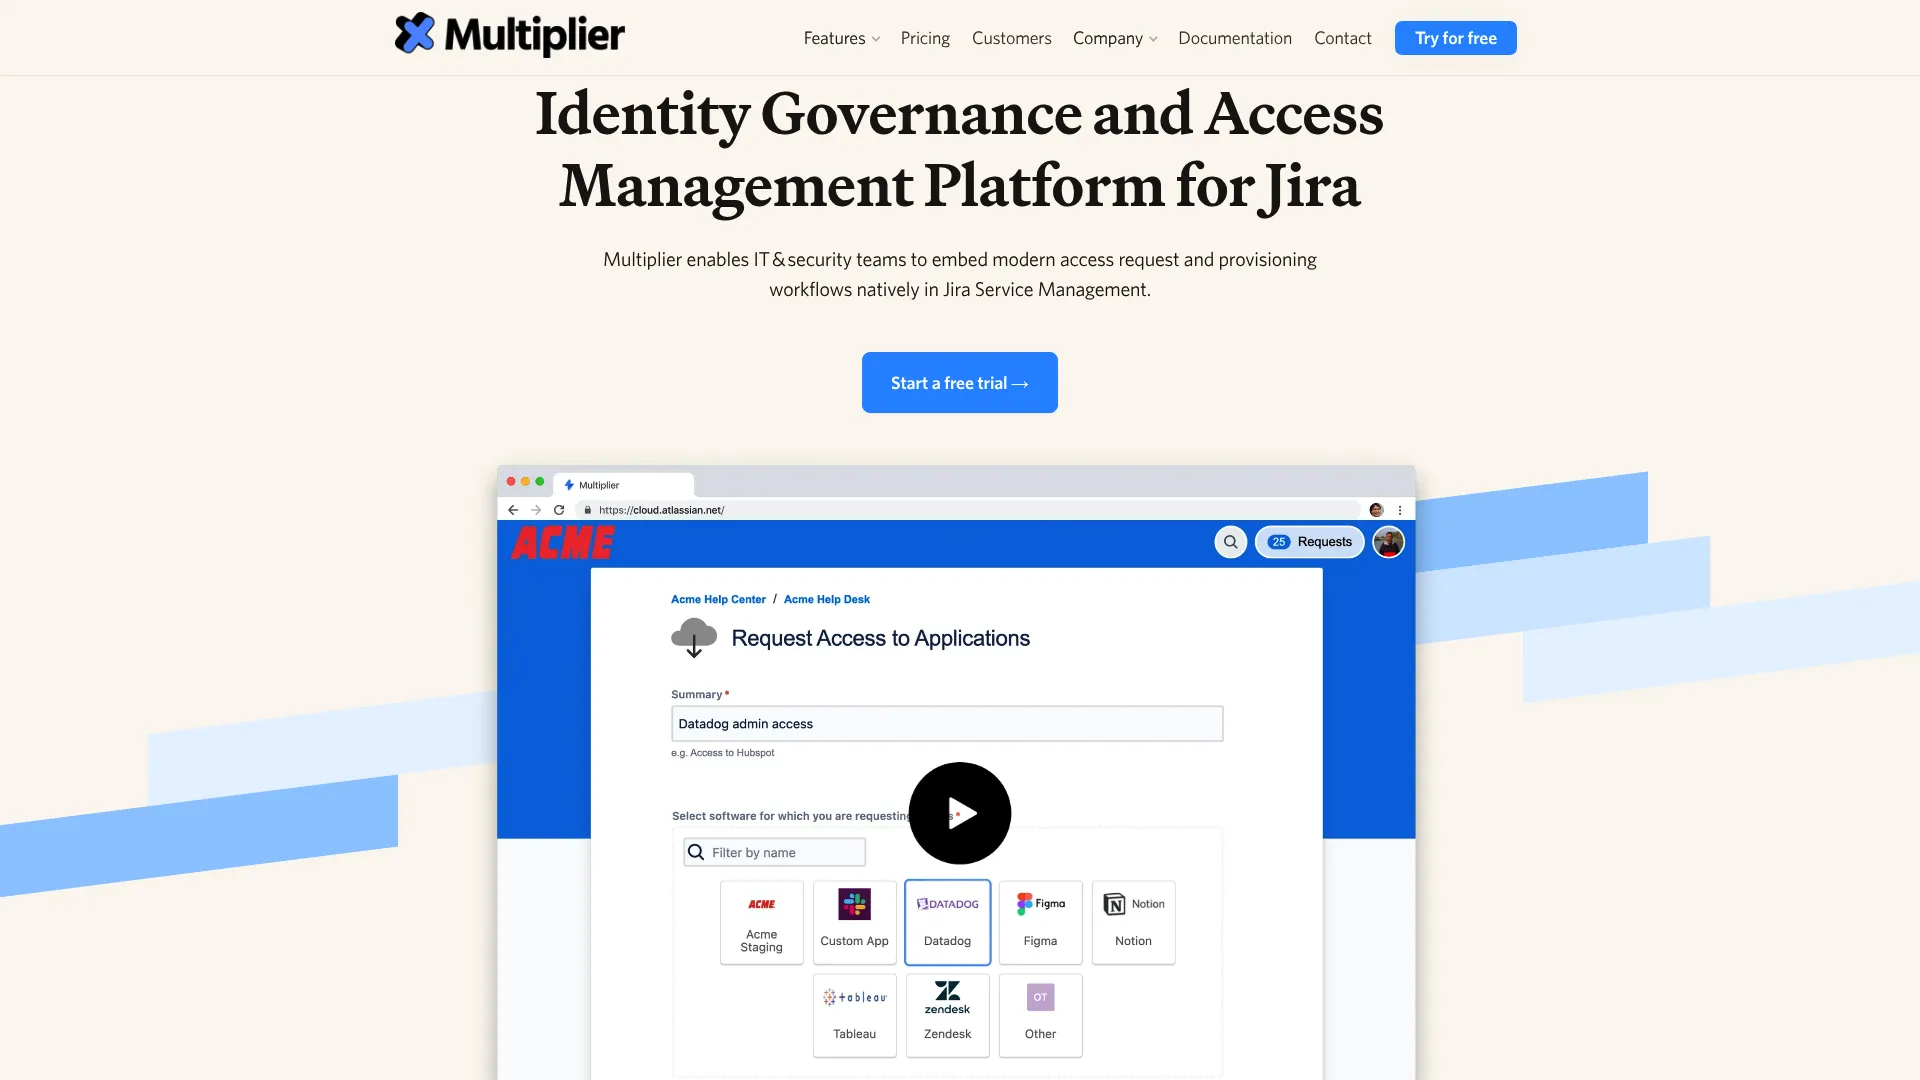Image resolution: width=1920 pixels, height=1080 pixels.
Task: Click the Summary field with Datadog admin access
Action: (x=947, y=724)
